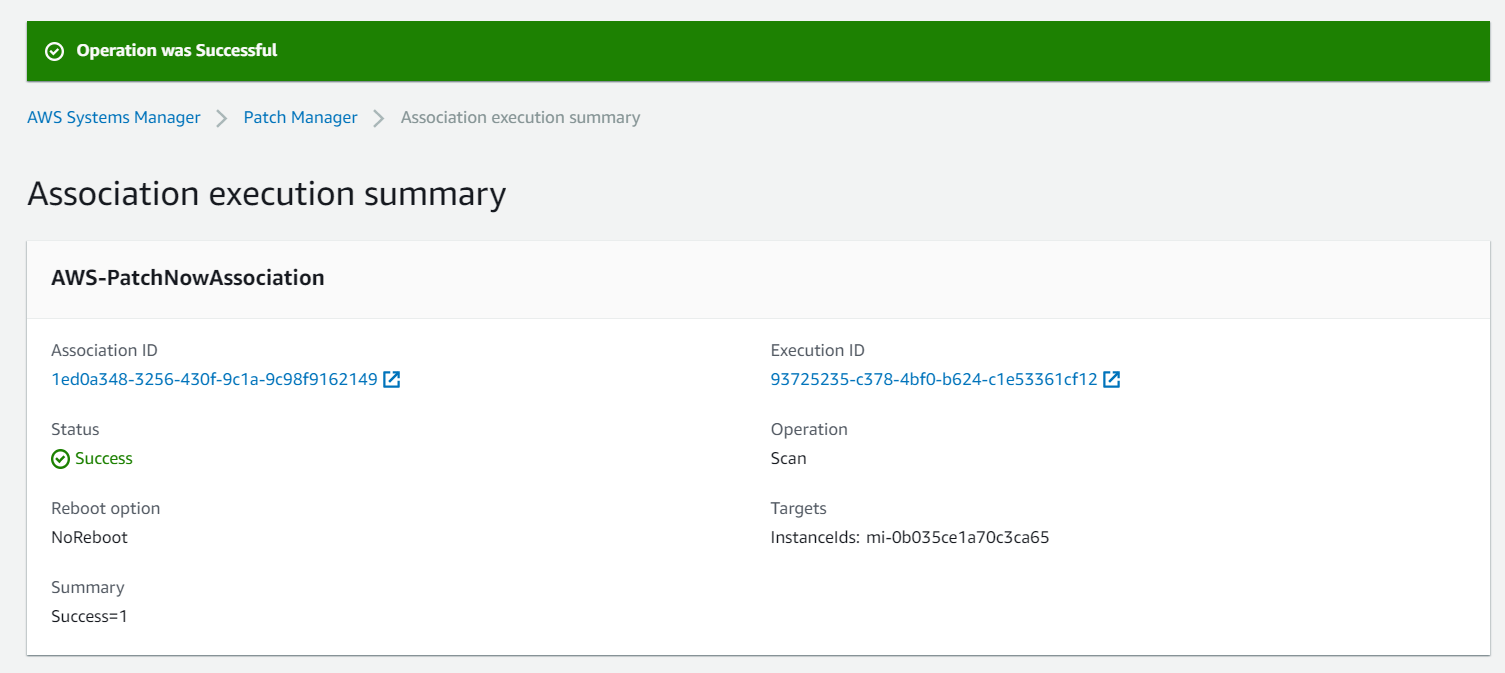Open the Association ID 1ed0a348 link
Screen dimensions: 1505x673
(x=213, y=379)
